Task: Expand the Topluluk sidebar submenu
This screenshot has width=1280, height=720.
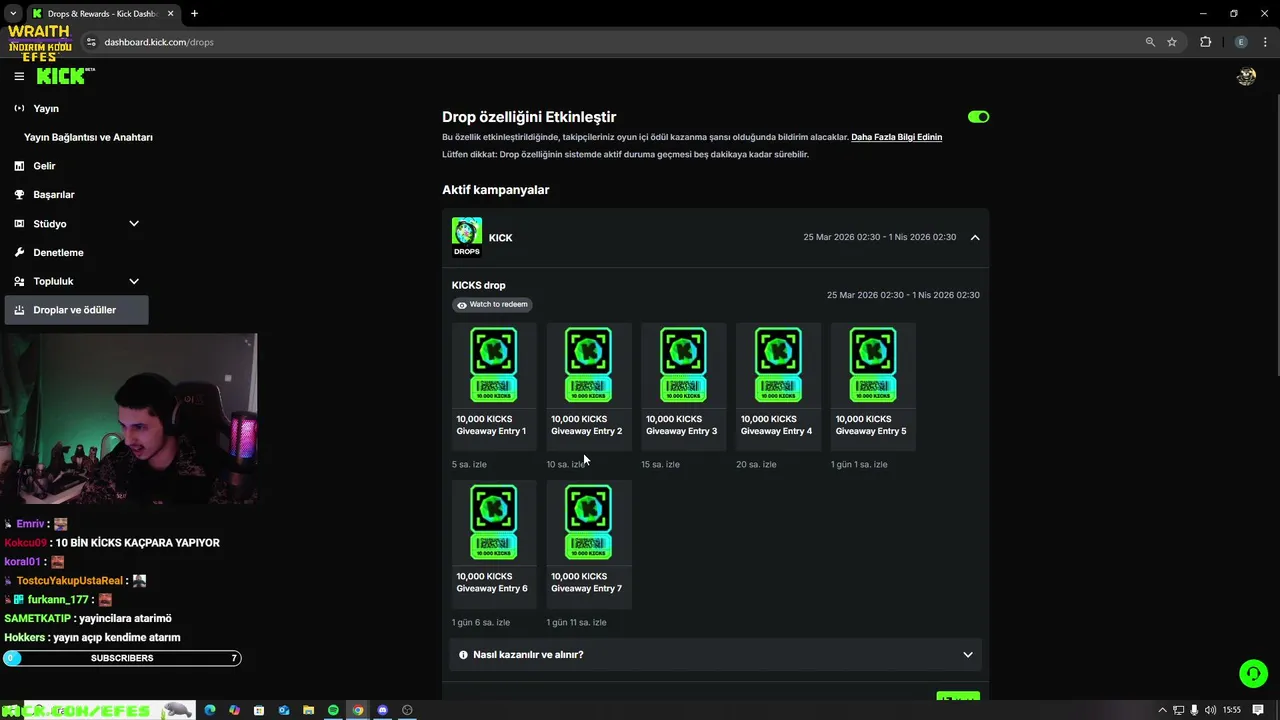Action: click(134, 281)
